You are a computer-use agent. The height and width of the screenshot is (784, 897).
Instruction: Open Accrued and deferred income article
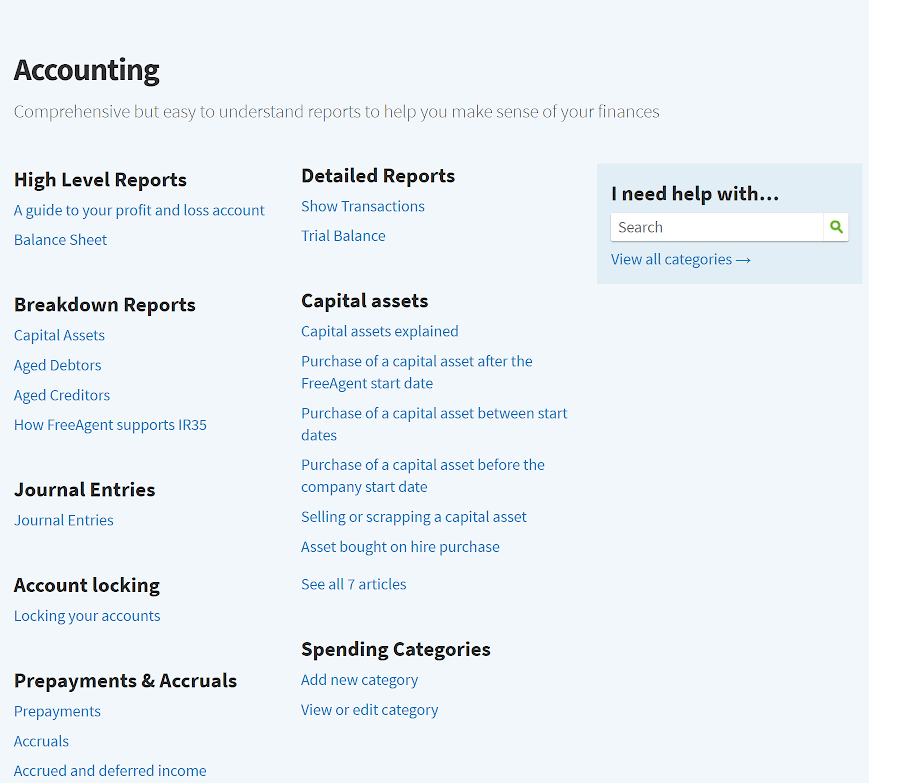[110, 771]
